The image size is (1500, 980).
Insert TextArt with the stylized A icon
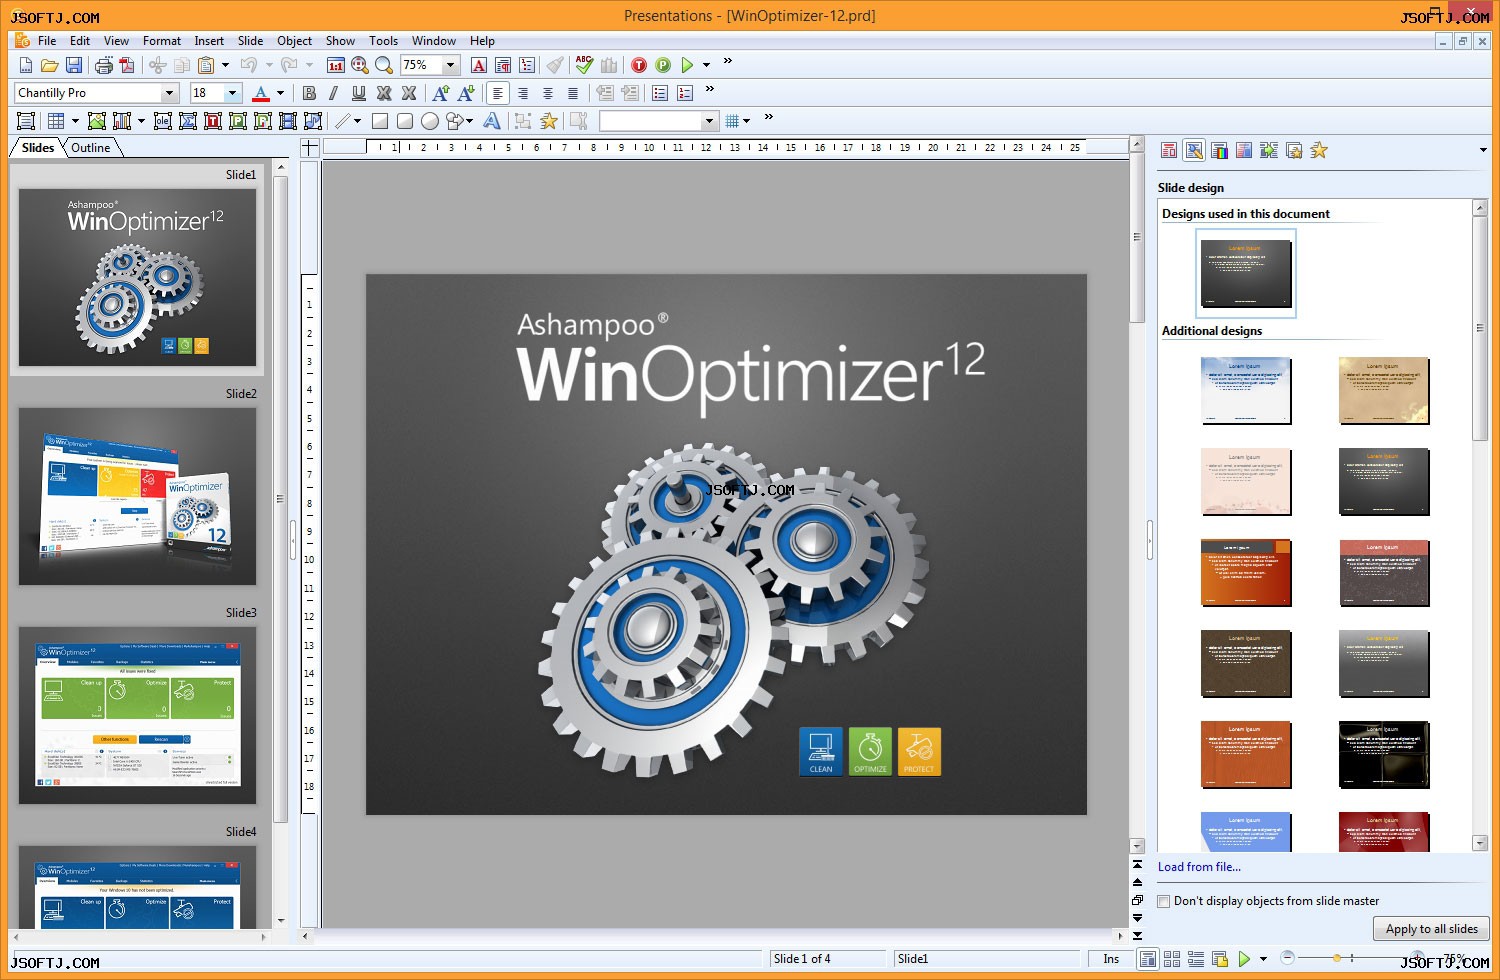tap(492, 121)
